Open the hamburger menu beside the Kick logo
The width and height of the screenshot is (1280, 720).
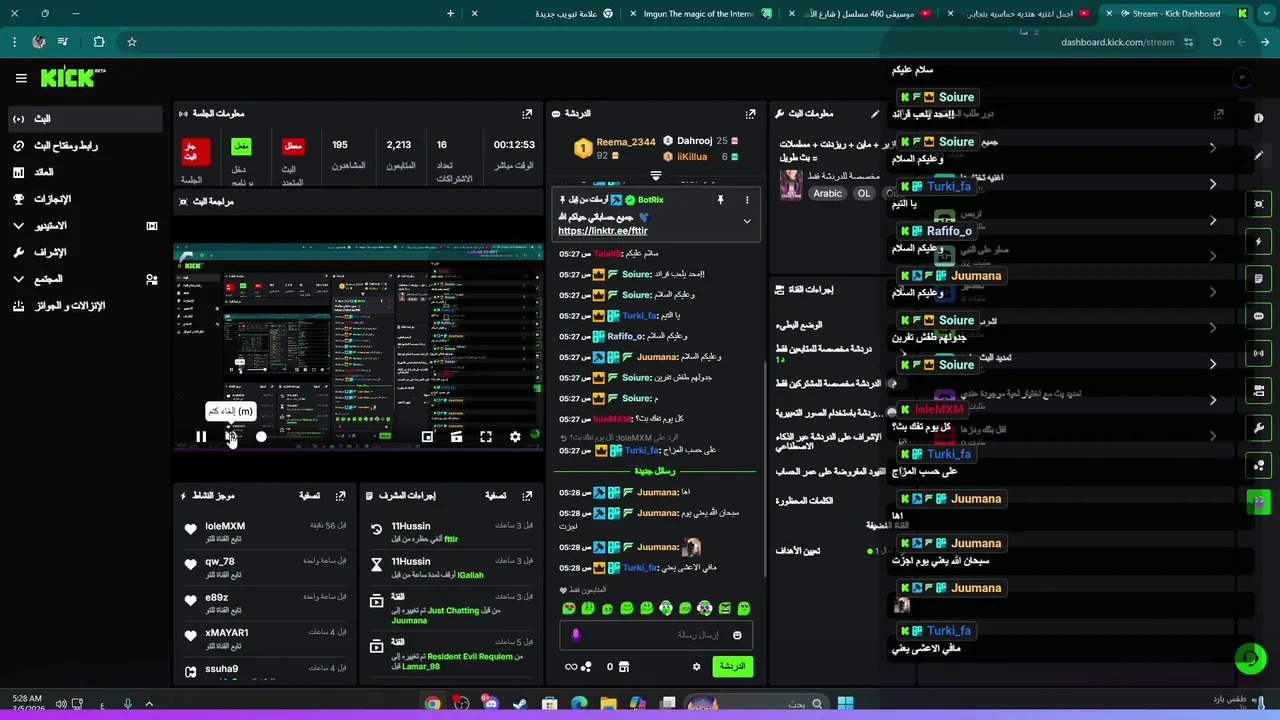point(21,78)
